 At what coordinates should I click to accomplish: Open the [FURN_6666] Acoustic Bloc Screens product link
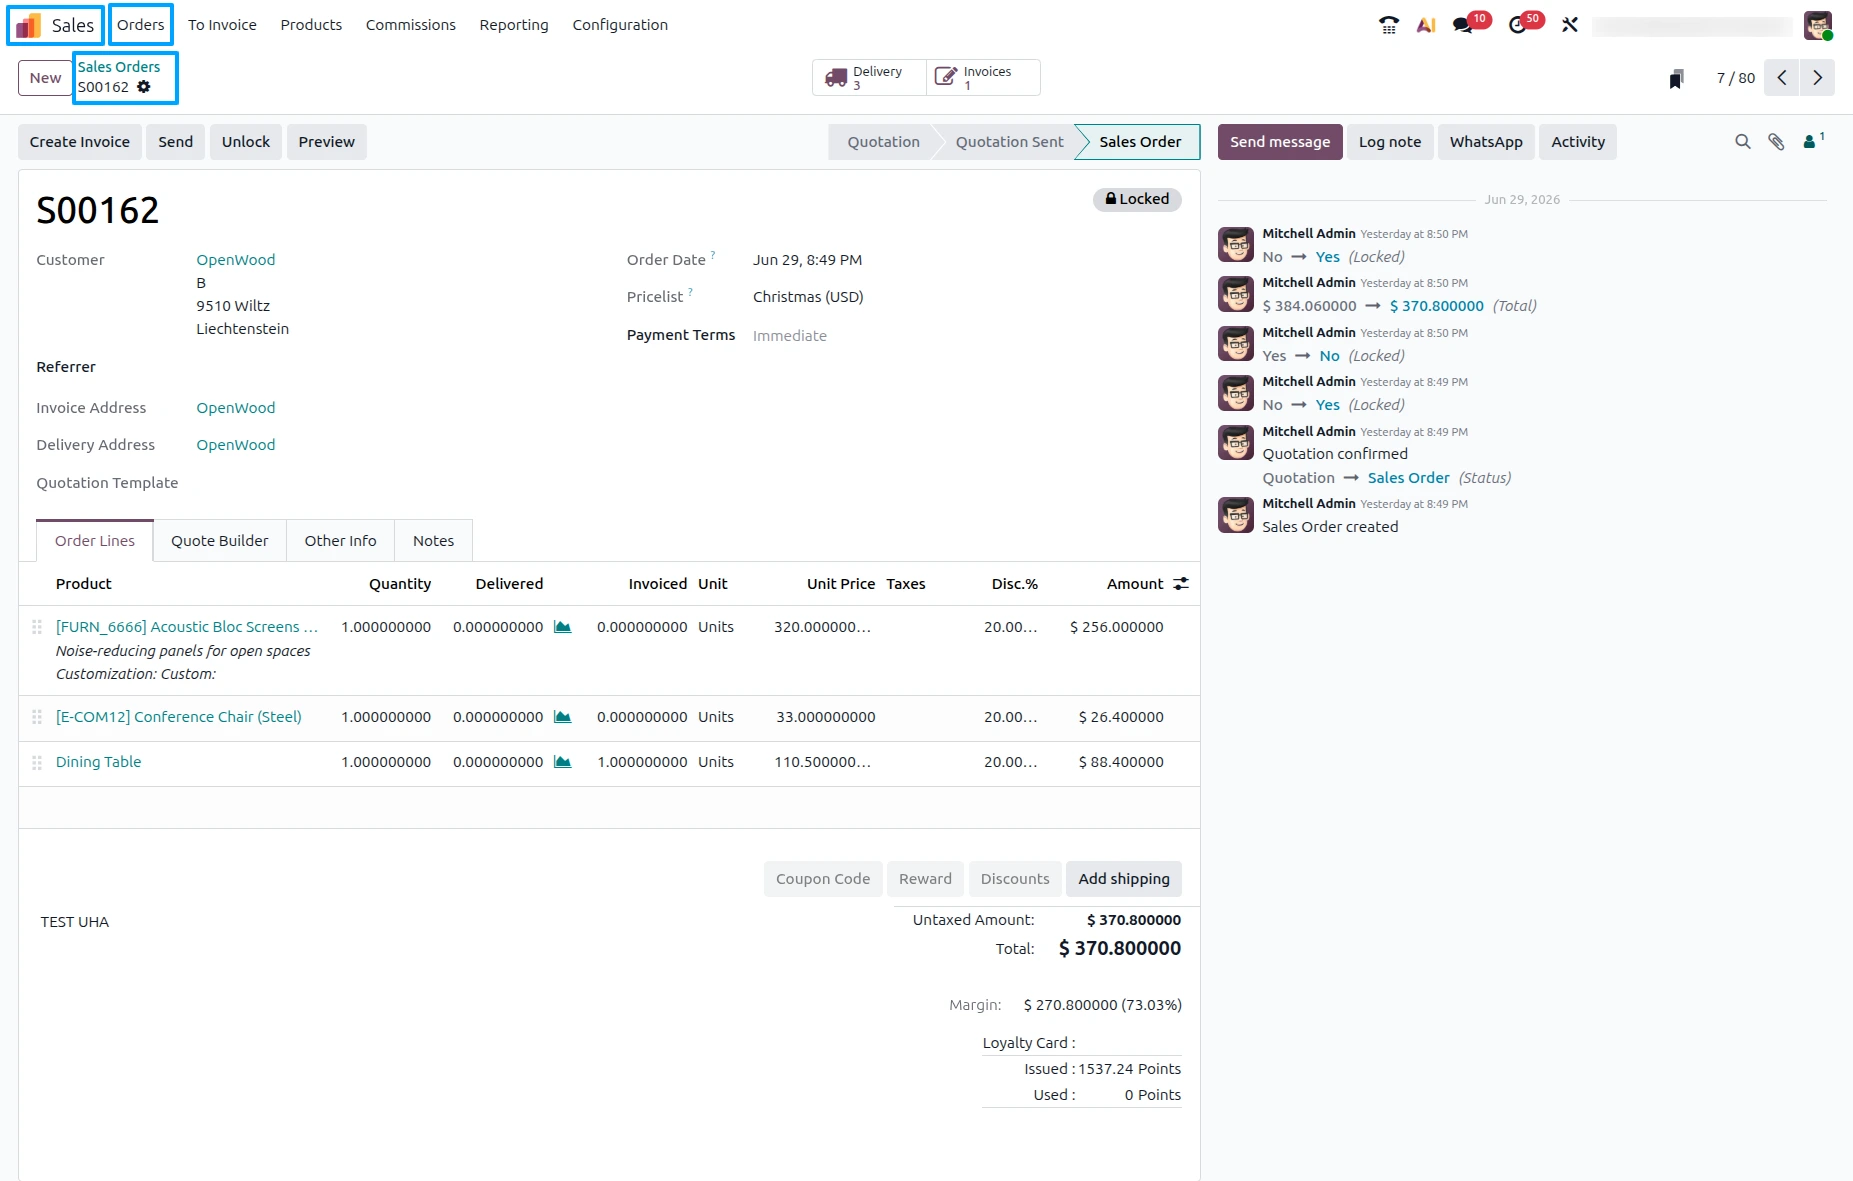click(x=187, y=627)
